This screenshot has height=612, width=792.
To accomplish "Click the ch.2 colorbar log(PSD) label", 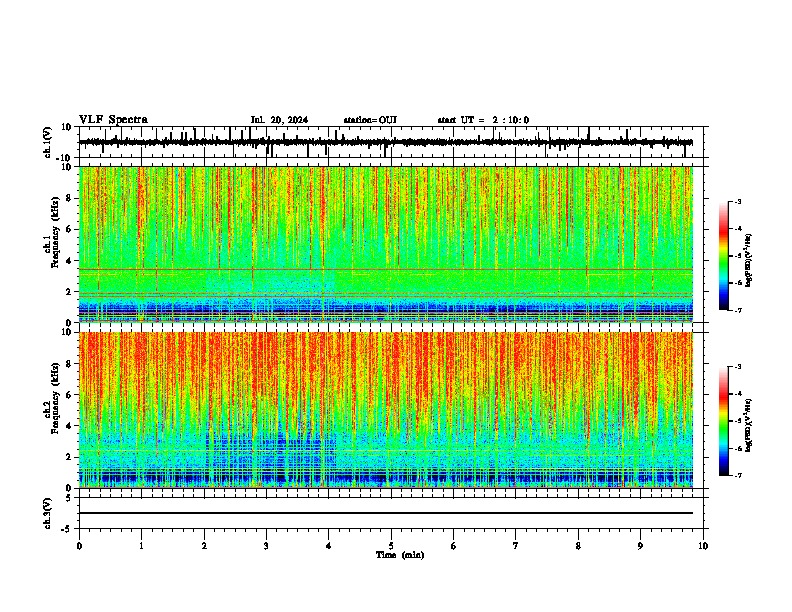I will [748, 426].
